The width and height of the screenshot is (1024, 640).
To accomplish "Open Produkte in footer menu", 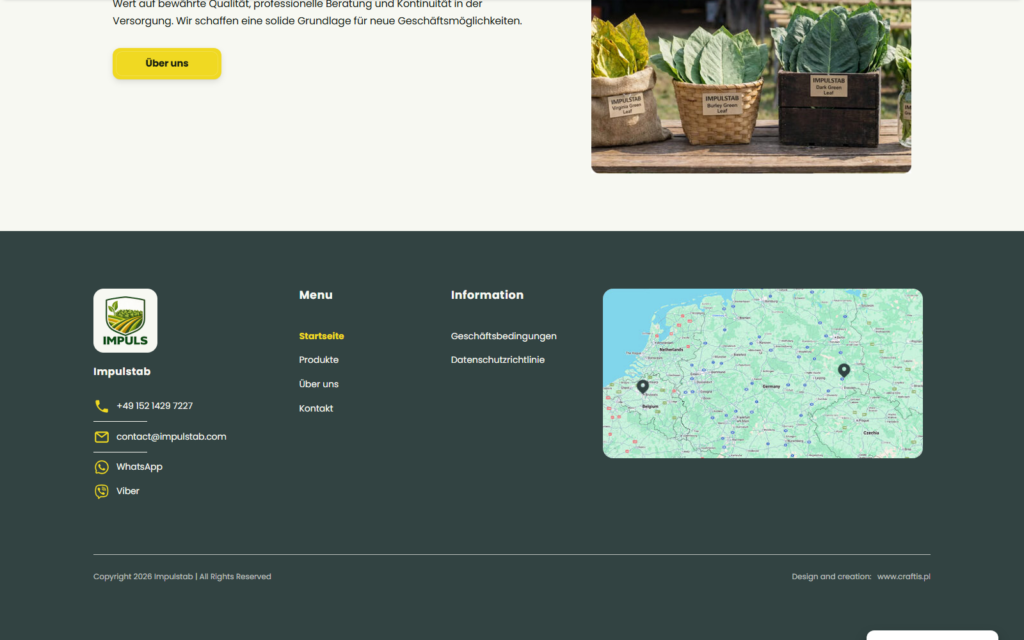I will [319, 360].
